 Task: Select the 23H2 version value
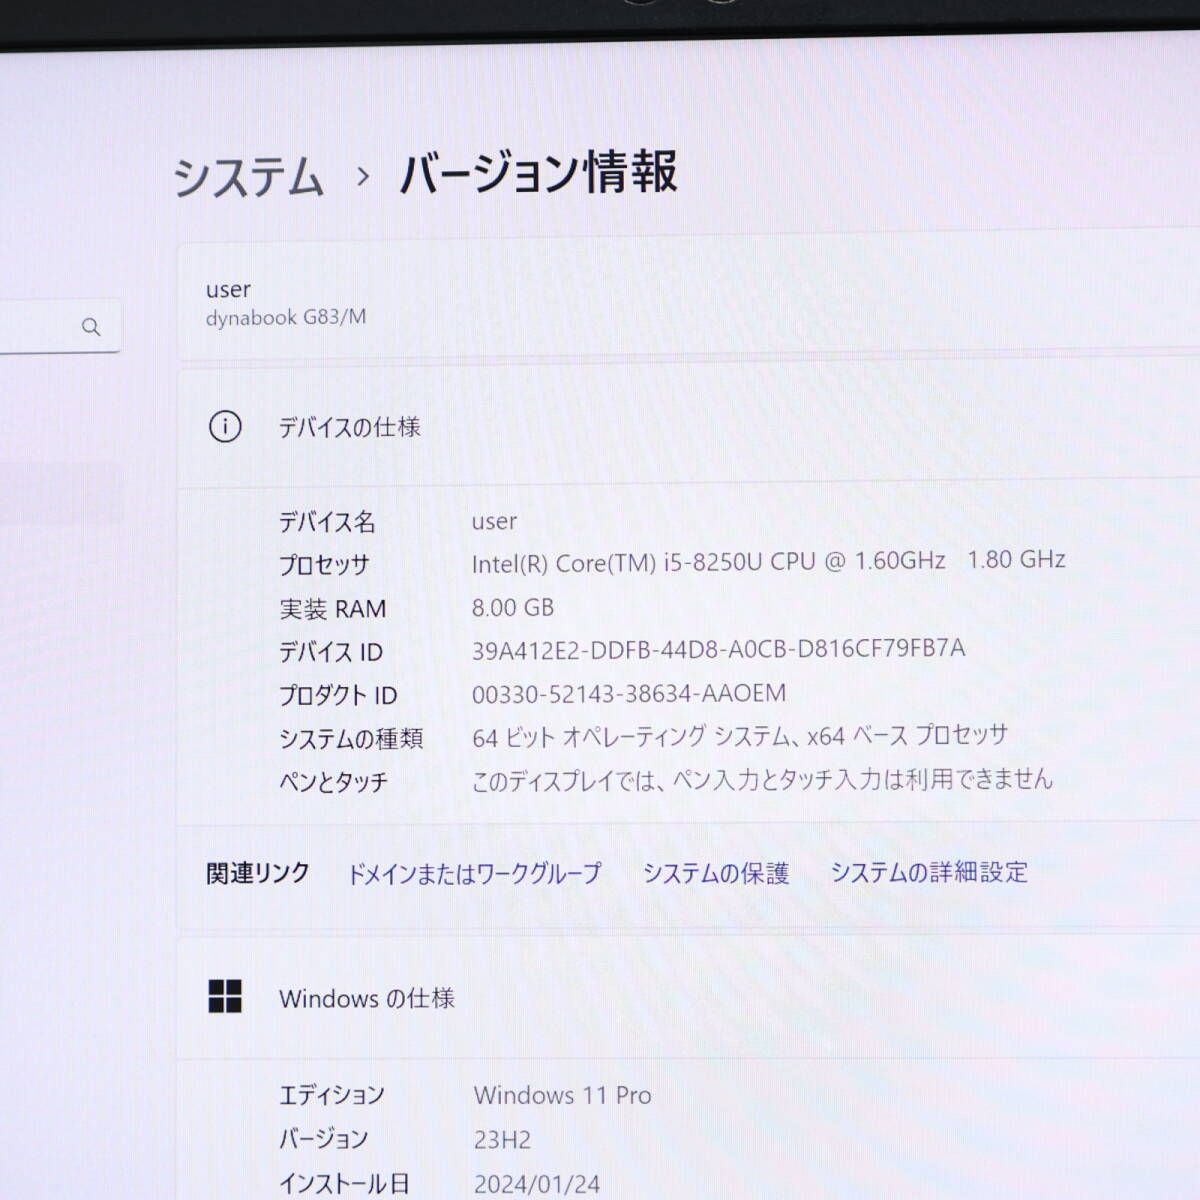[x=502, y=1140]
